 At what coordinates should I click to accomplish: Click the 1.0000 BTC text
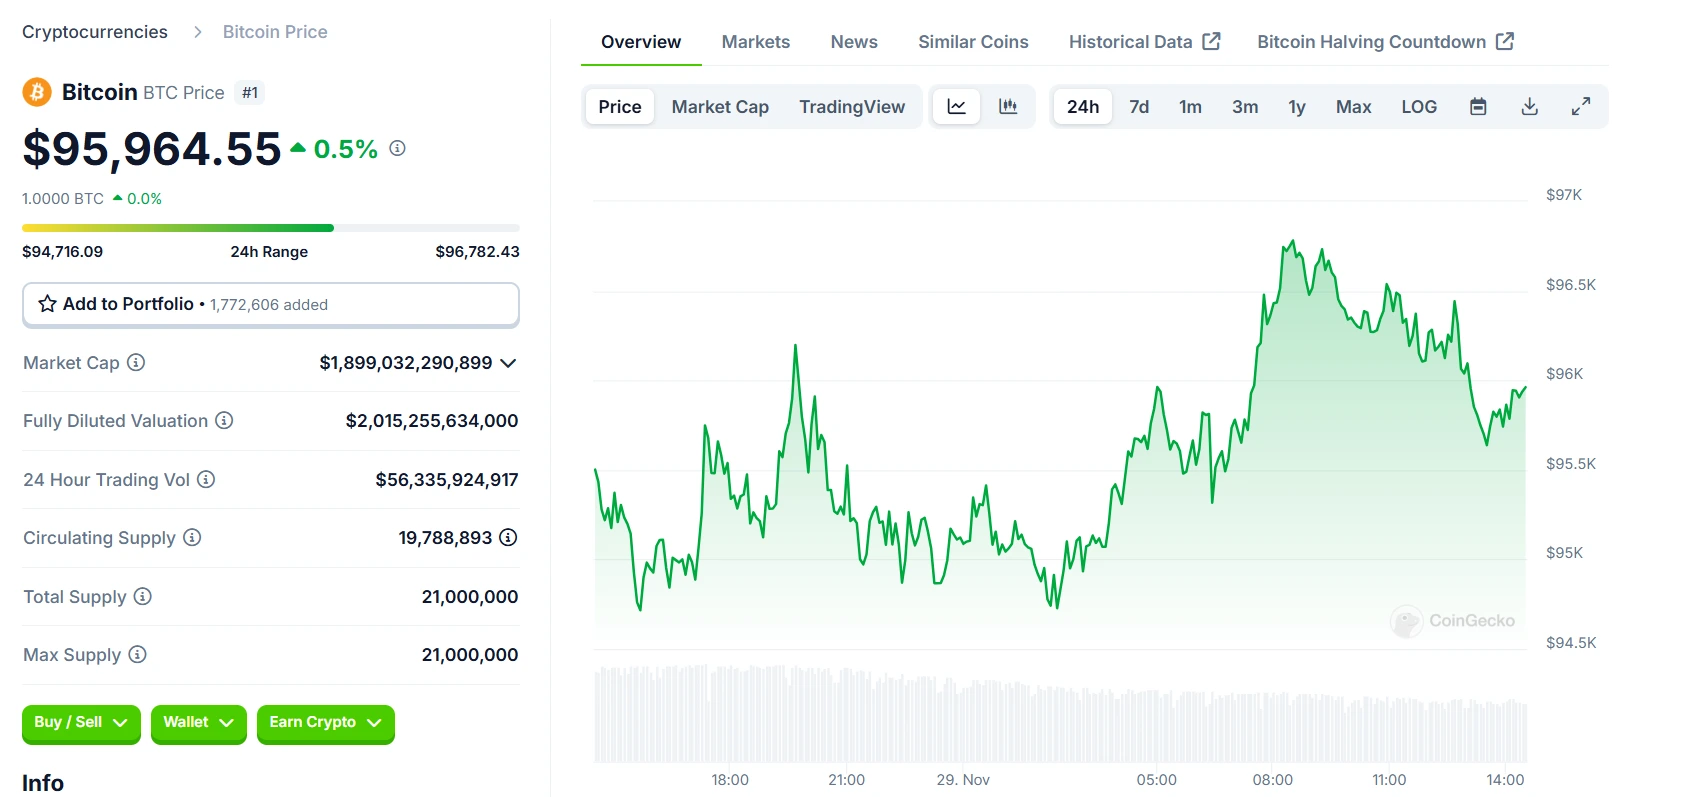click(x=63, y=199)
